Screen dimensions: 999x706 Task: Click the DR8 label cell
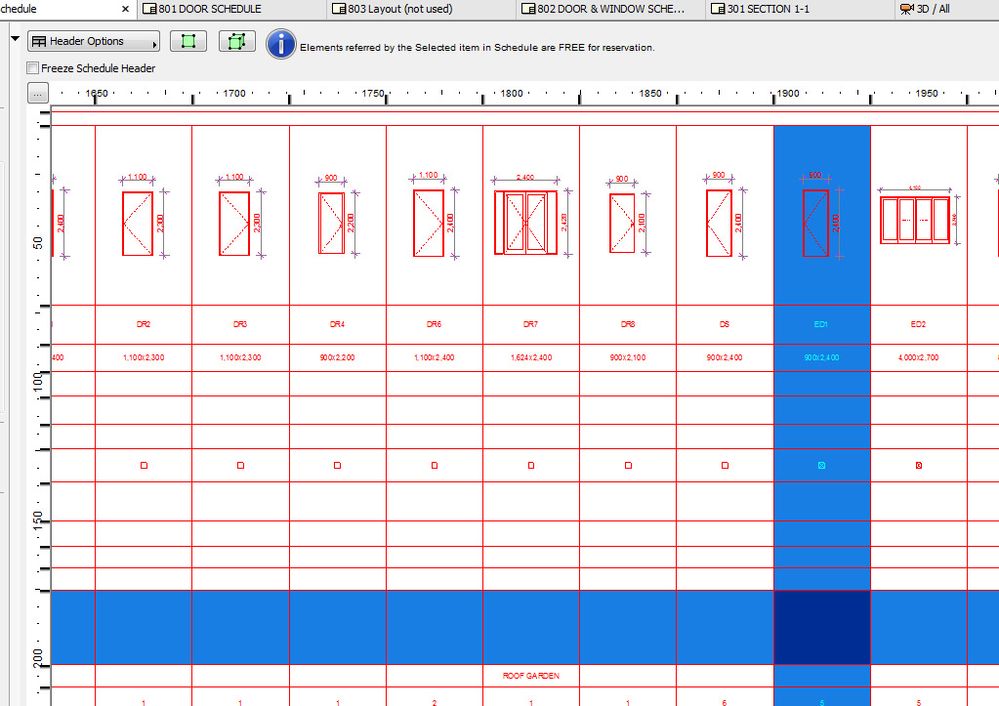628,324
